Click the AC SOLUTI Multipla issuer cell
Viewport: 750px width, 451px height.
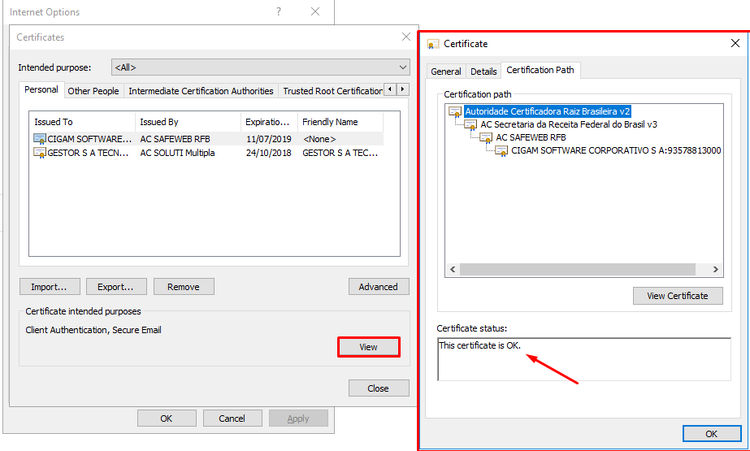point(177,153)
